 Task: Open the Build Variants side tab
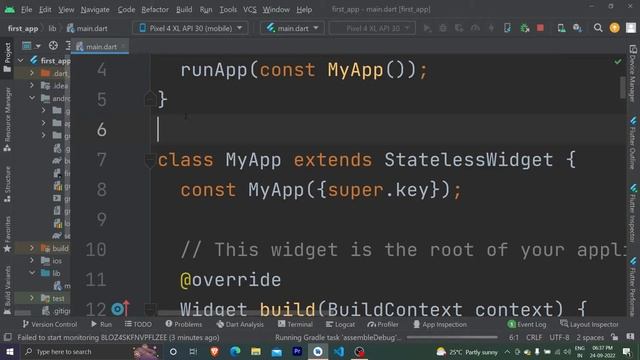point(7,290)
